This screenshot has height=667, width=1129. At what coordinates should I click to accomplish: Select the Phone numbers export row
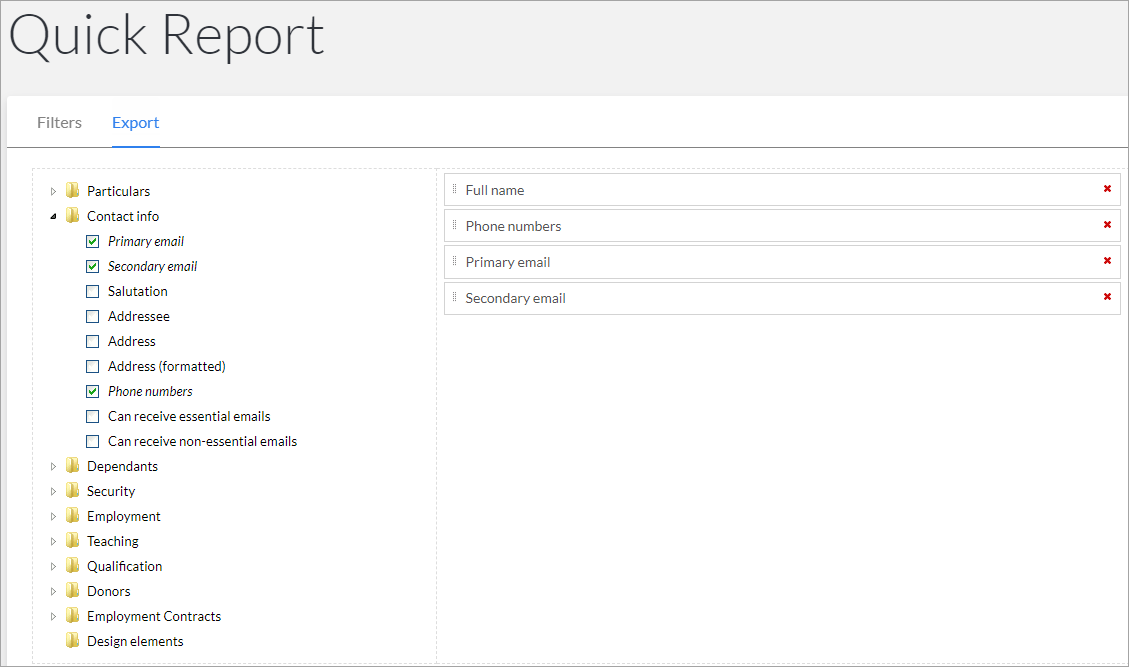point(782,225)
